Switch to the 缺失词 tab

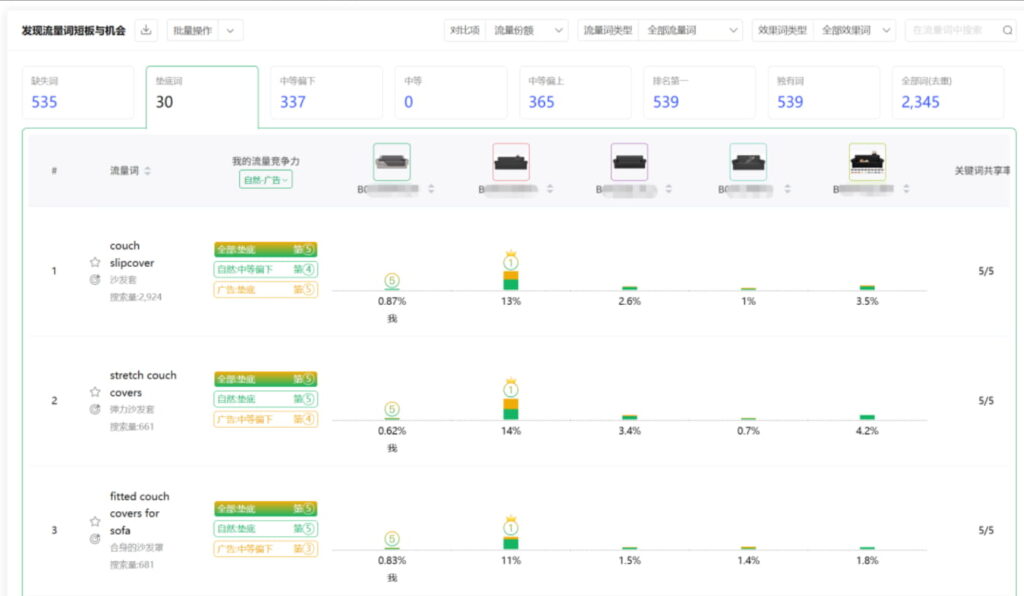(x=76, y=91)
